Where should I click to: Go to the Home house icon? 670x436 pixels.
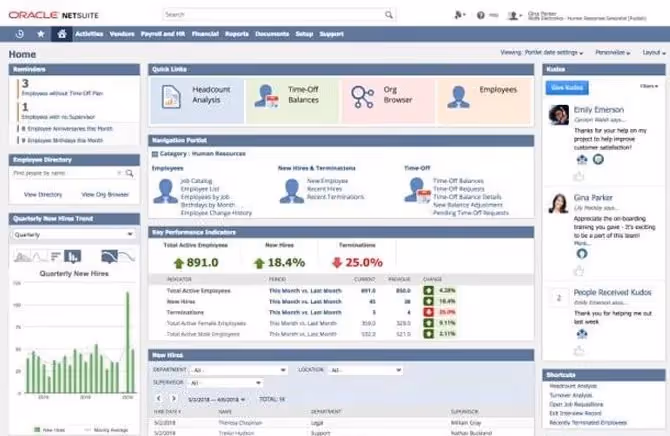62,34
